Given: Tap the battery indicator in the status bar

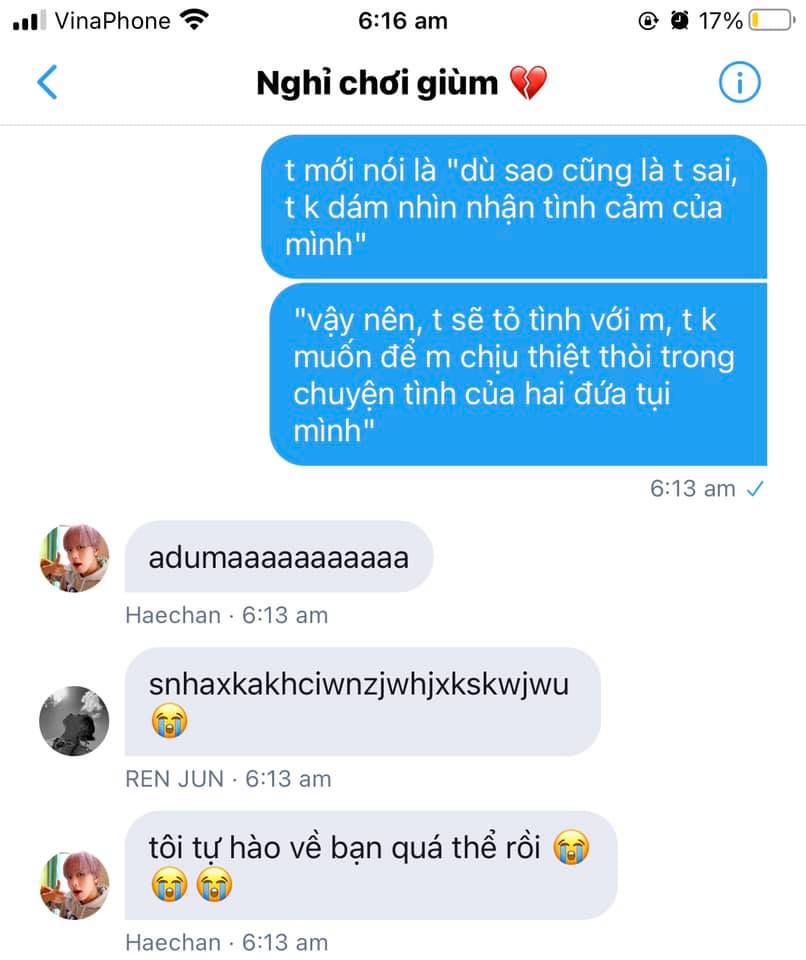Looking at the screenshot, I should [772, 21].
